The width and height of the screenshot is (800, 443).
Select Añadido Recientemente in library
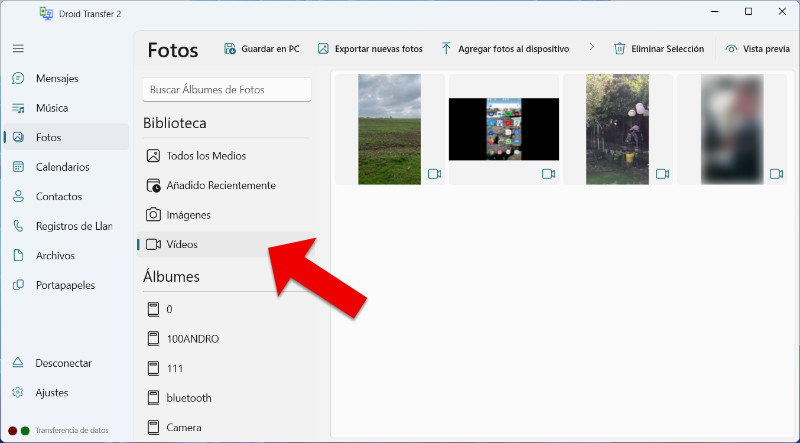click(220, 185)
